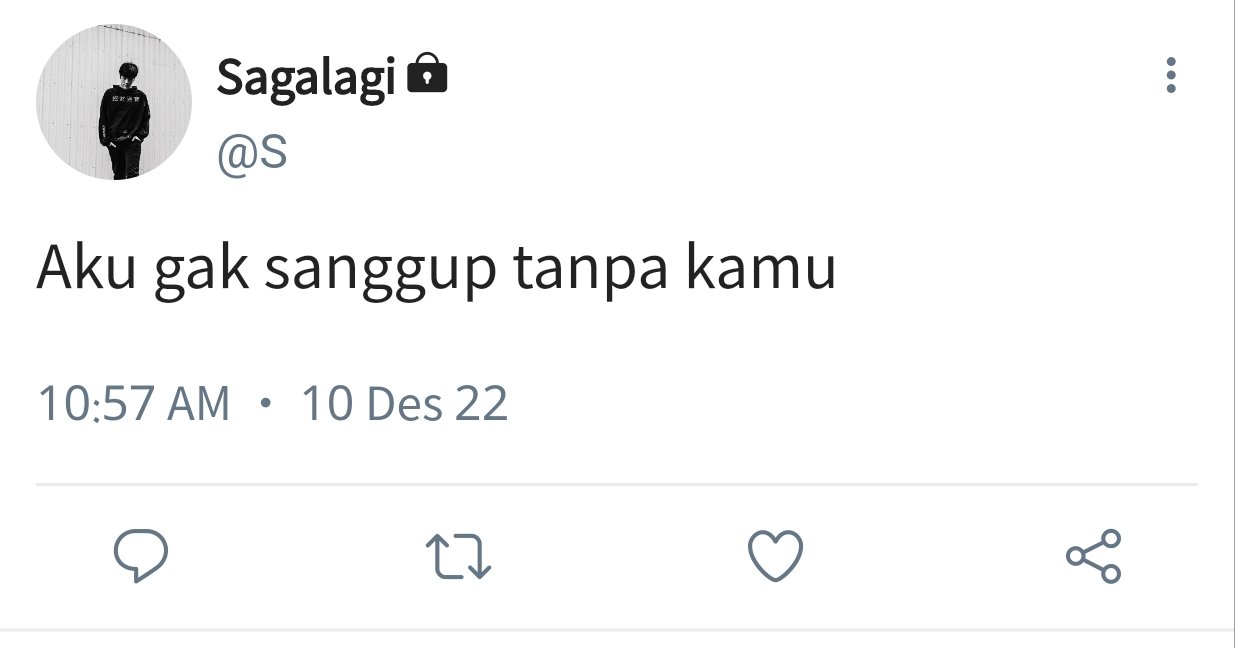Open profile via Sagalagi display name
This screenshot has width=1235, height=648.
308,79
